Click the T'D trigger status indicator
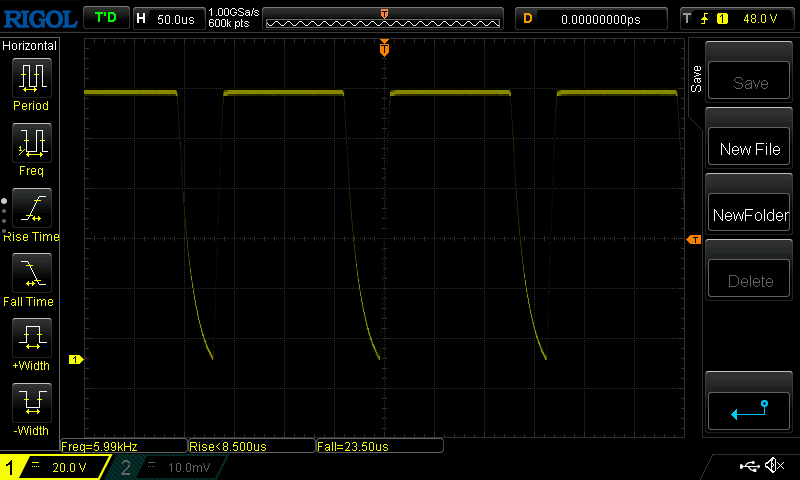 pyautogui.click(x=104, y=18)
